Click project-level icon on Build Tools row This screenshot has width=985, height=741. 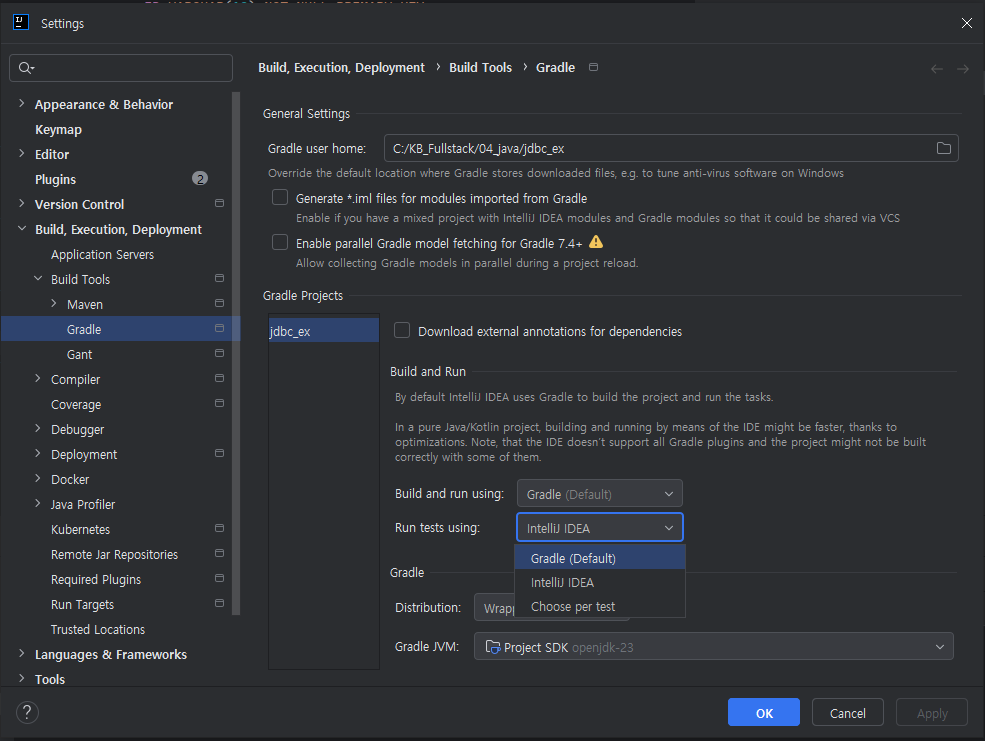219,278
